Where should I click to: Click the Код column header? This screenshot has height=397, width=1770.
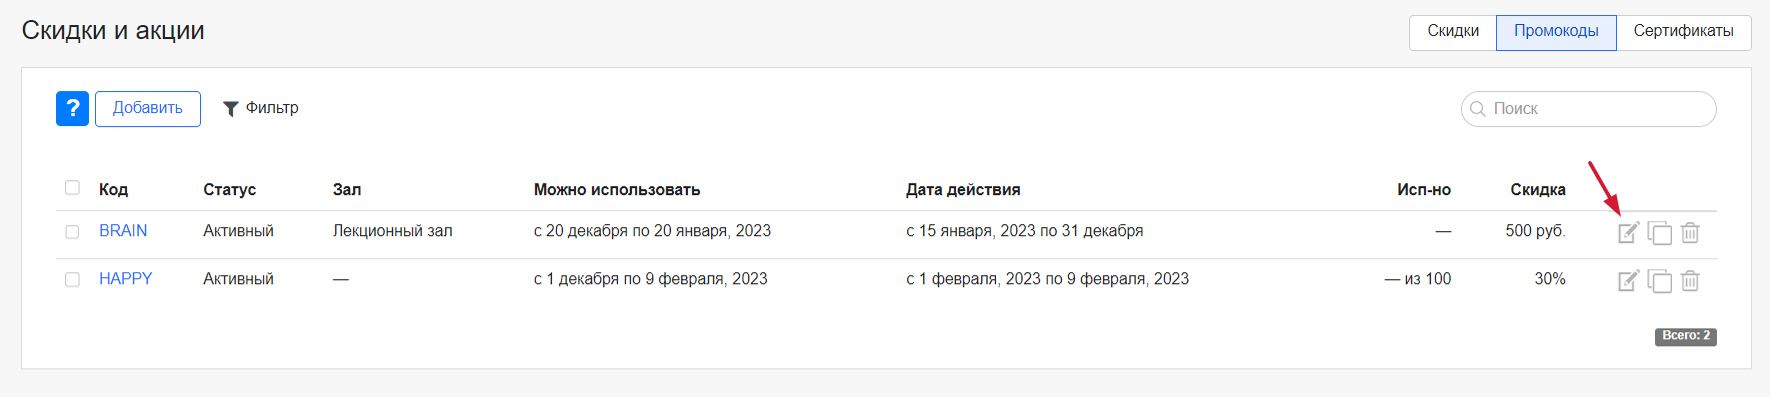point(113,189)
